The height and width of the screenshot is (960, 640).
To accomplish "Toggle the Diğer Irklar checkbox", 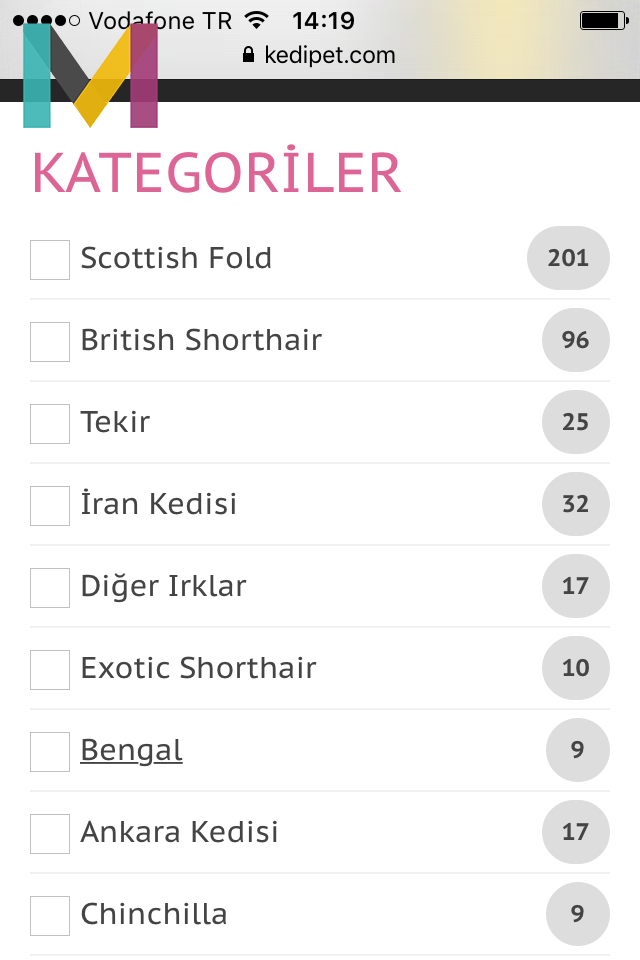I will point(50,587).
